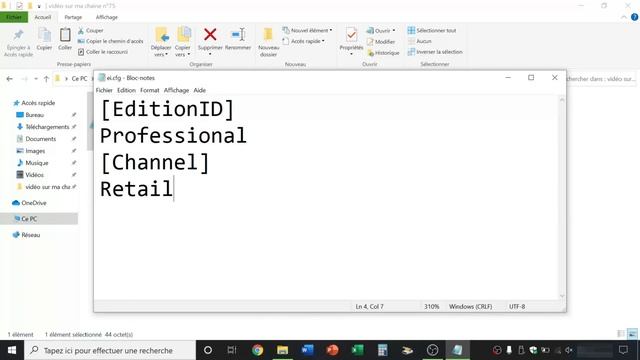Open the Calculator from the taskbar
This screenshot has height=360, width=640.
click(382, 350)
